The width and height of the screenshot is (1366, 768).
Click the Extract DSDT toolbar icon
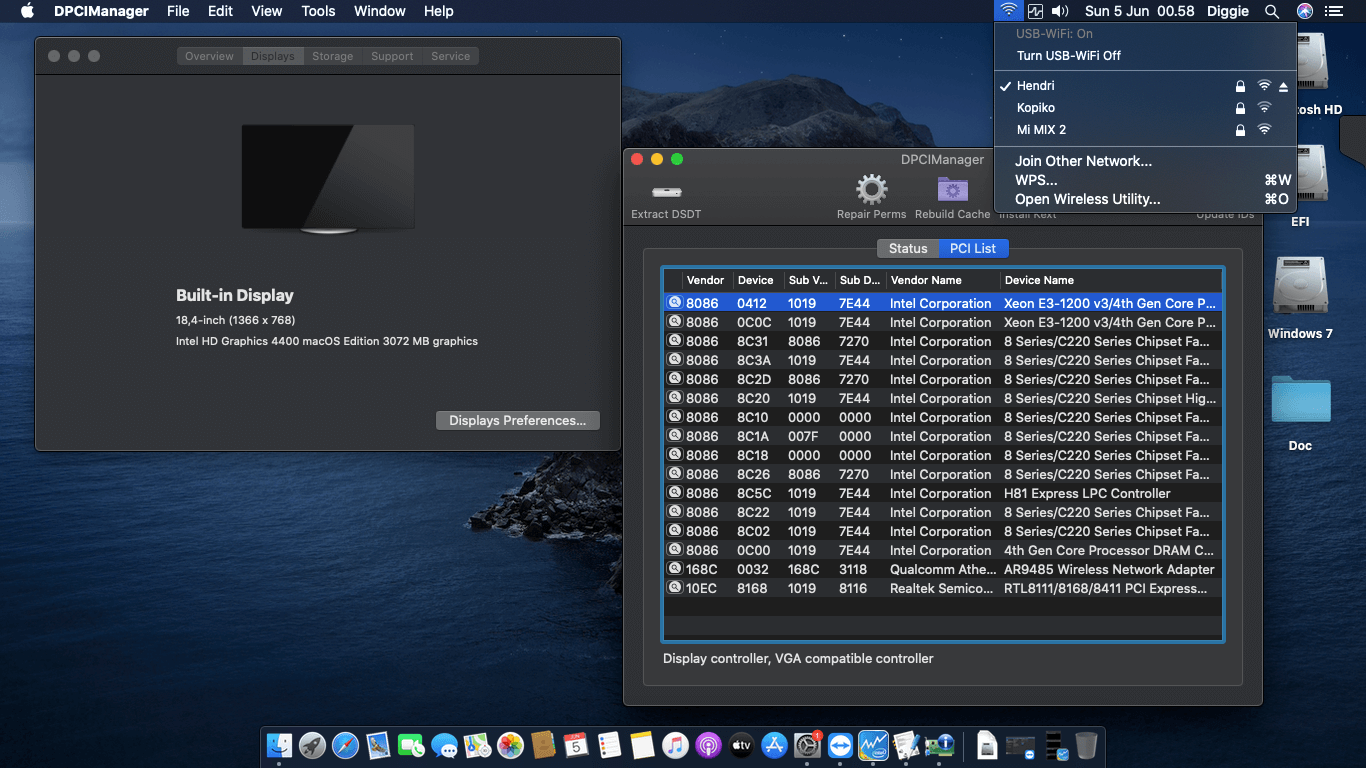point(666,192)
